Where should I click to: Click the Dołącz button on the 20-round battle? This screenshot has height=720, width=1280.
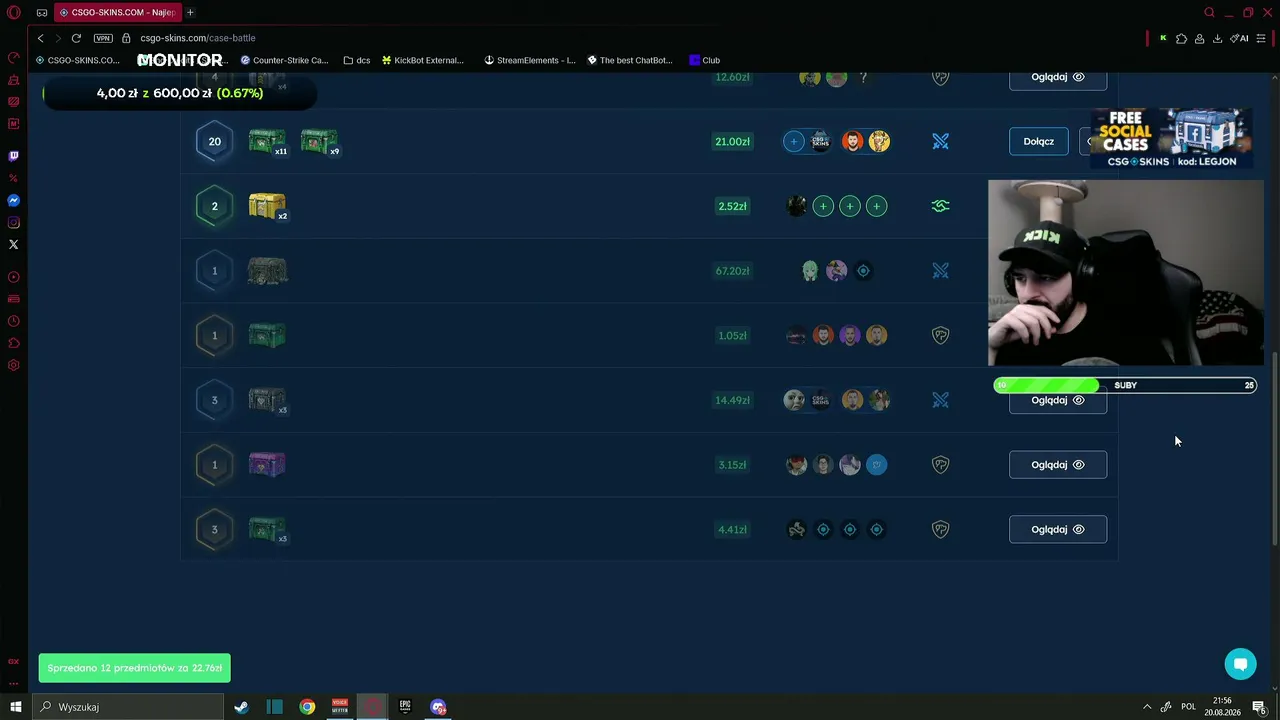tap(1039, 141)
